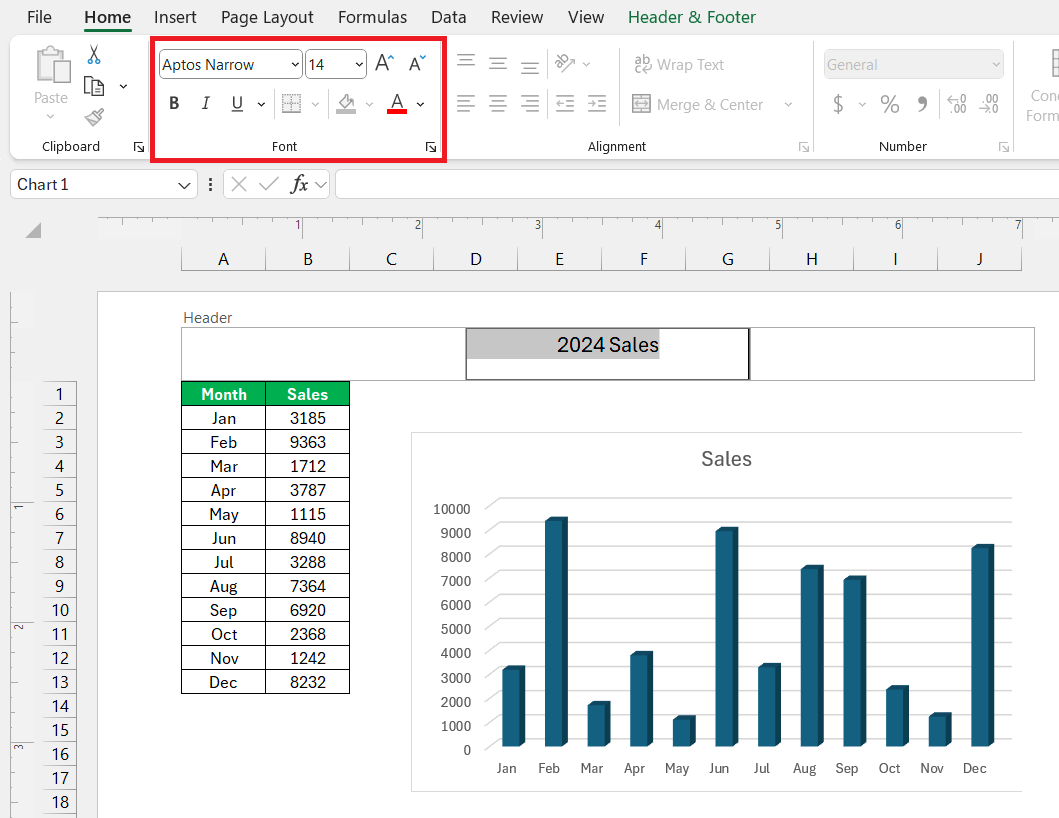Viewport: 1059px width, 818px height.
Task: Open the Formulas tab
Action: coord(372,17)
